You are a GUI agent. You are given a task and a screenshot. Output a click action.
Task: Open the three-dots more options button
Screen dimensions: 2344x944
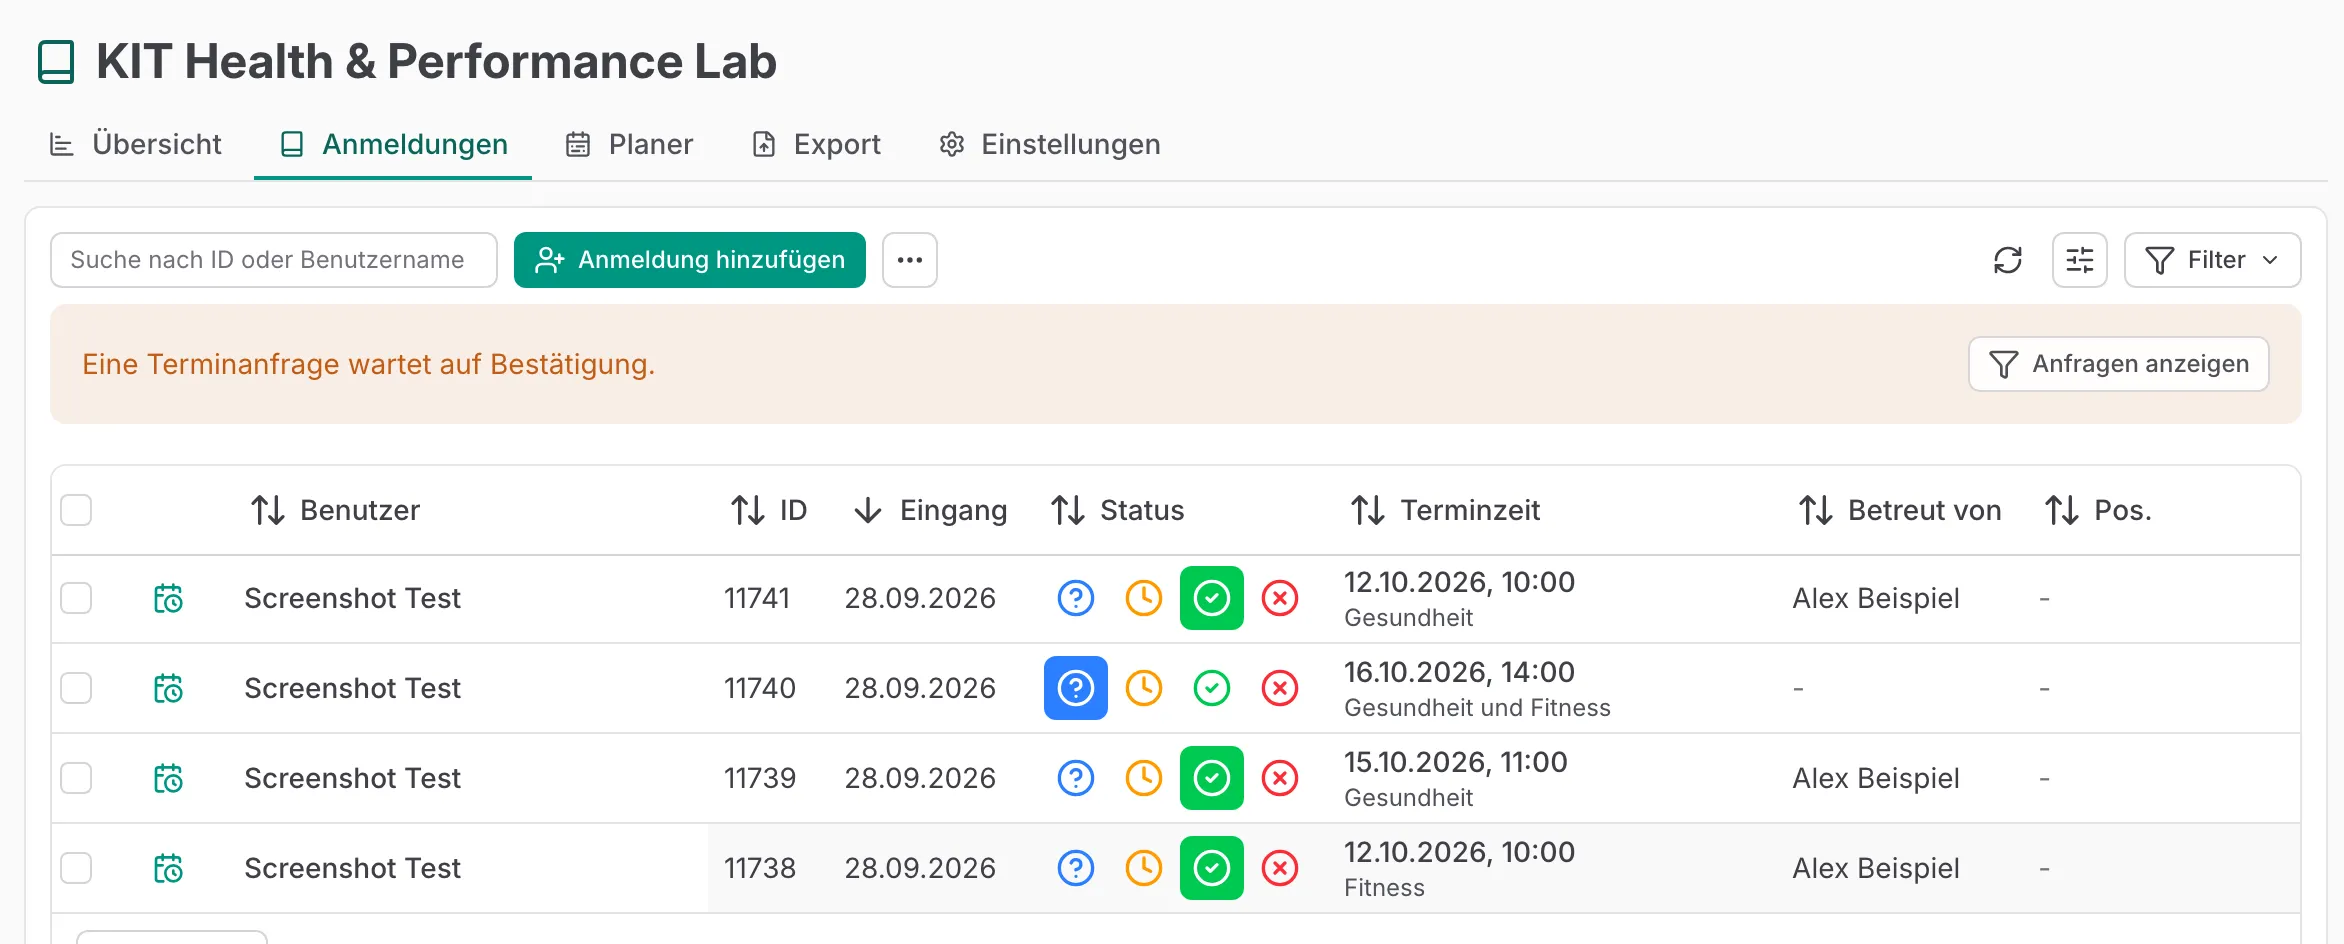(x=910, y=260)
